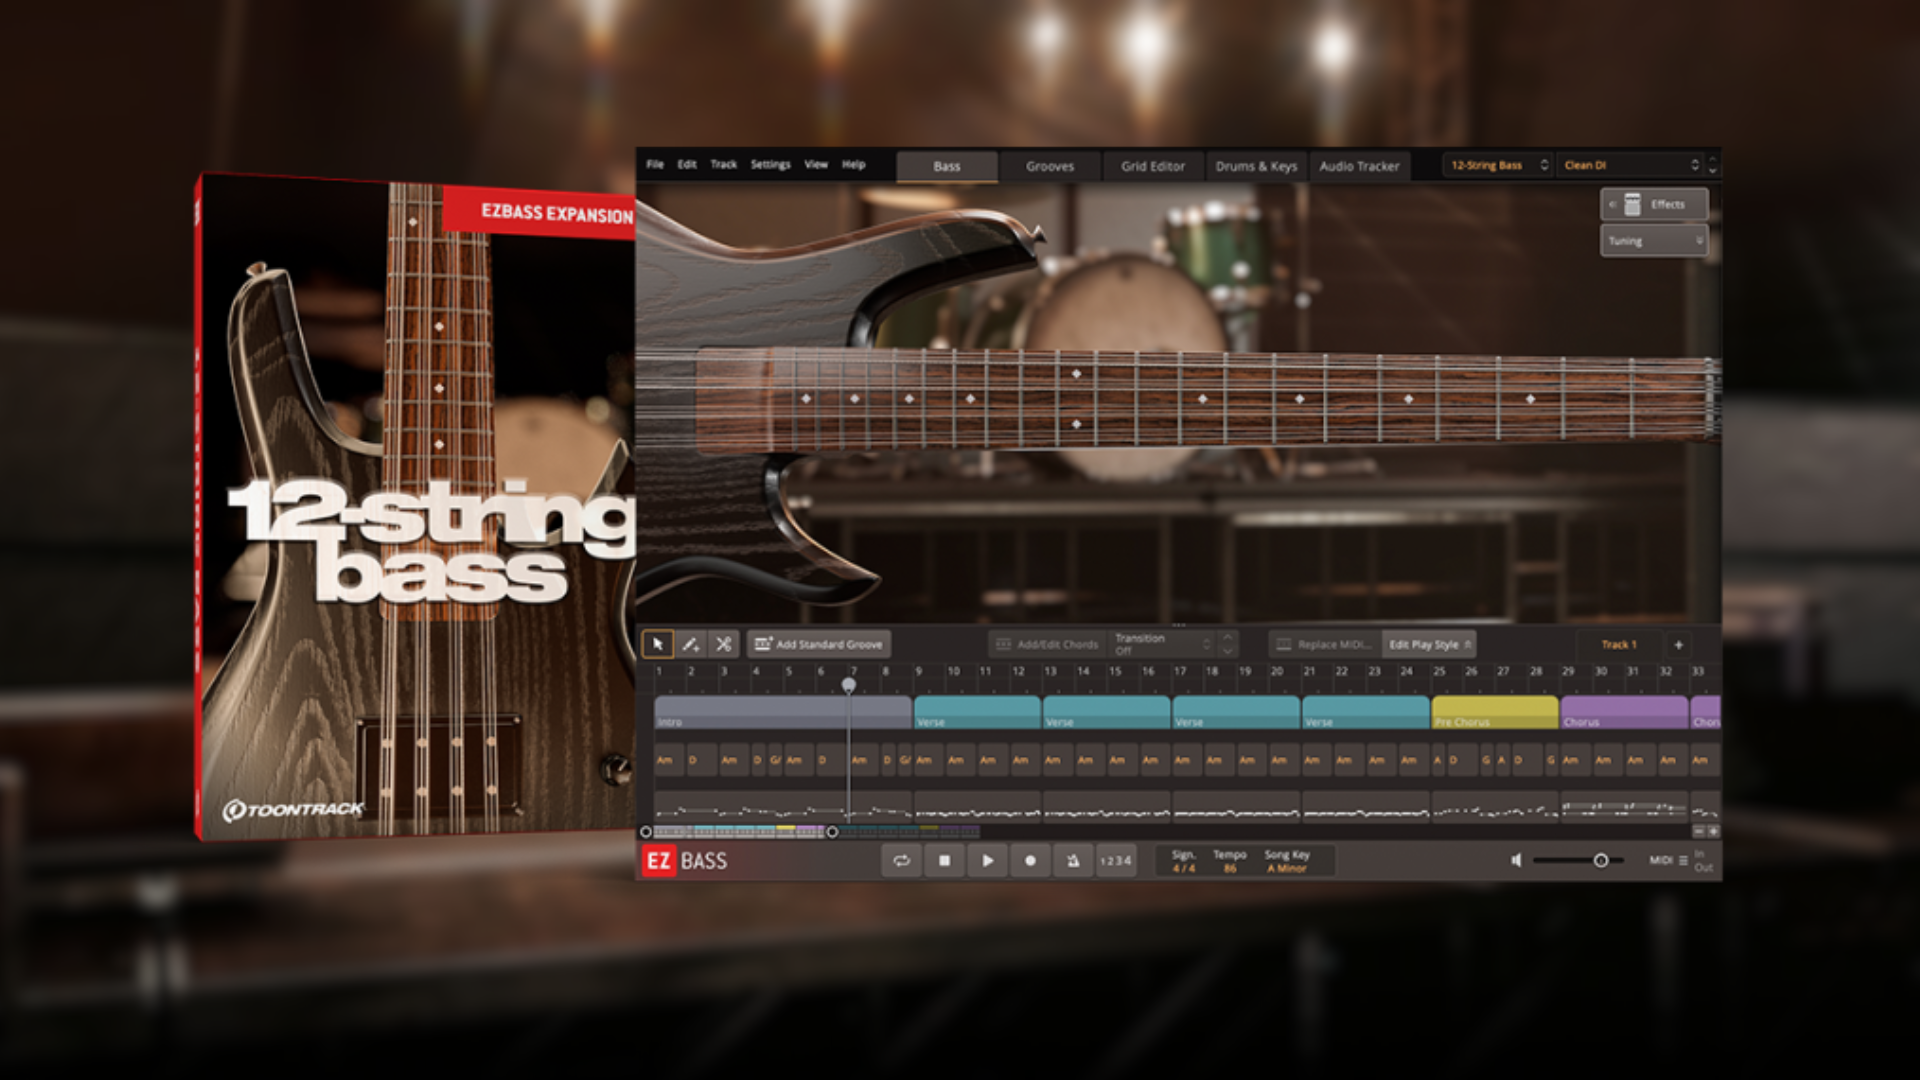Click the metronome count-in icon

click(1073, 861)
